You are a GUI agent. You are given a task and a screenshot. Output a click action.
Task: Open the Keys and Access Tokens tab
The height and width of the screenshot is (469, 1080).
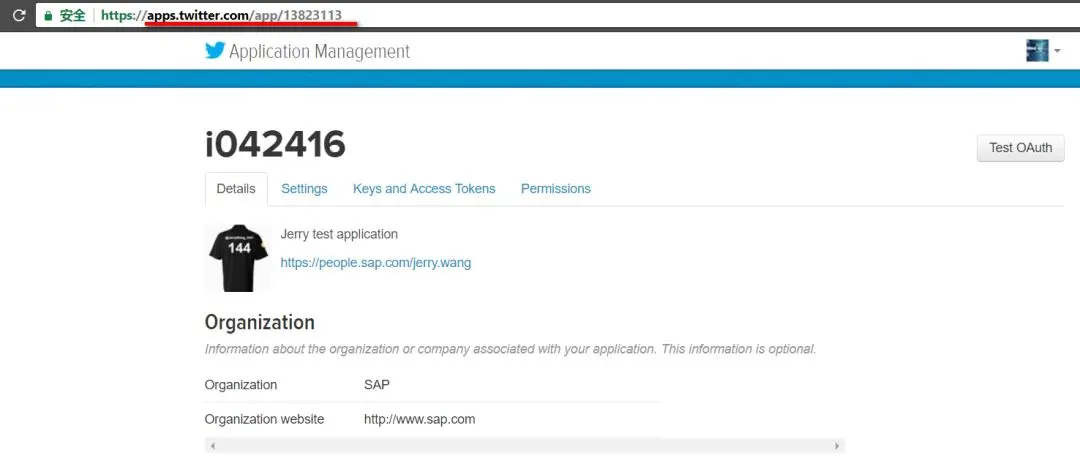tap(424, 189)
